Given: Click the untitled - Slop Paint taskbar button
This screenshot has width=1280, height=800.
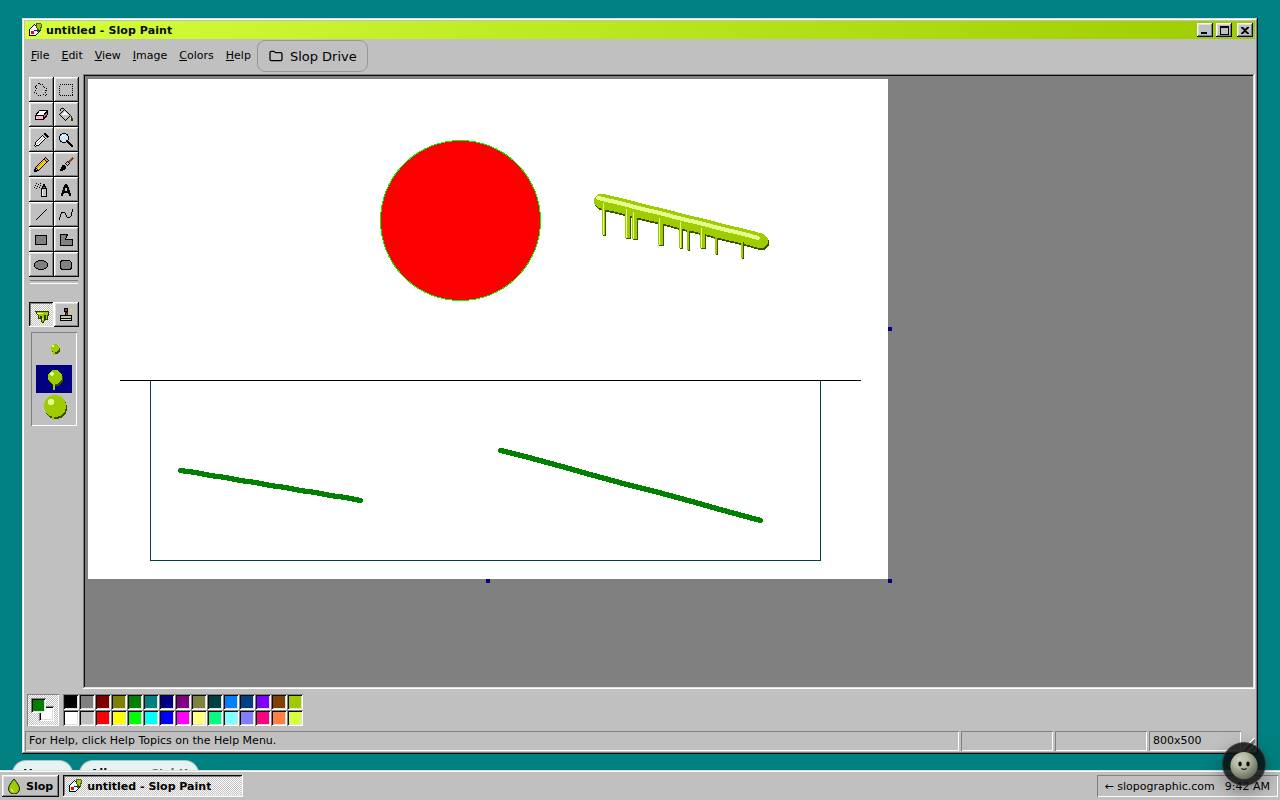Looking at the screenshot, I should coord(153,786).
